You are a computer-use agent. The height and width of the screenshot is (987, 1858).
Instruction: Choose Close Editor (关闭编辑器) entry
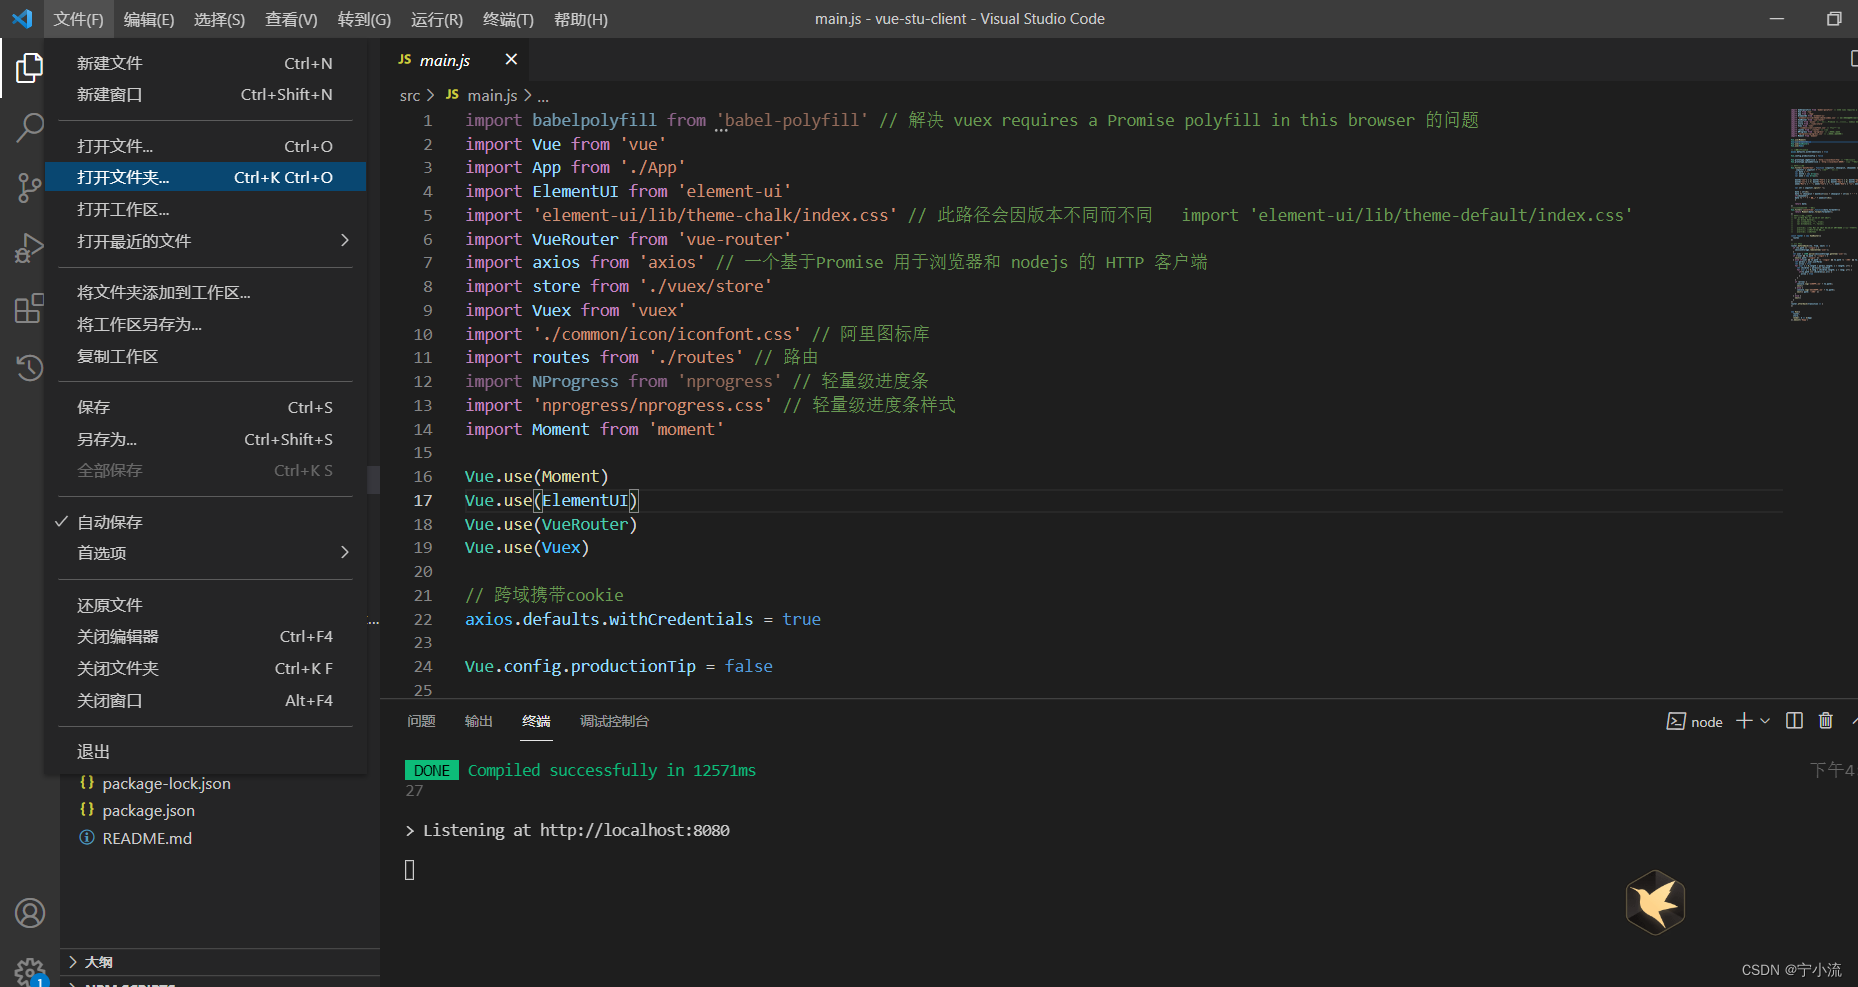click(205, 636)
